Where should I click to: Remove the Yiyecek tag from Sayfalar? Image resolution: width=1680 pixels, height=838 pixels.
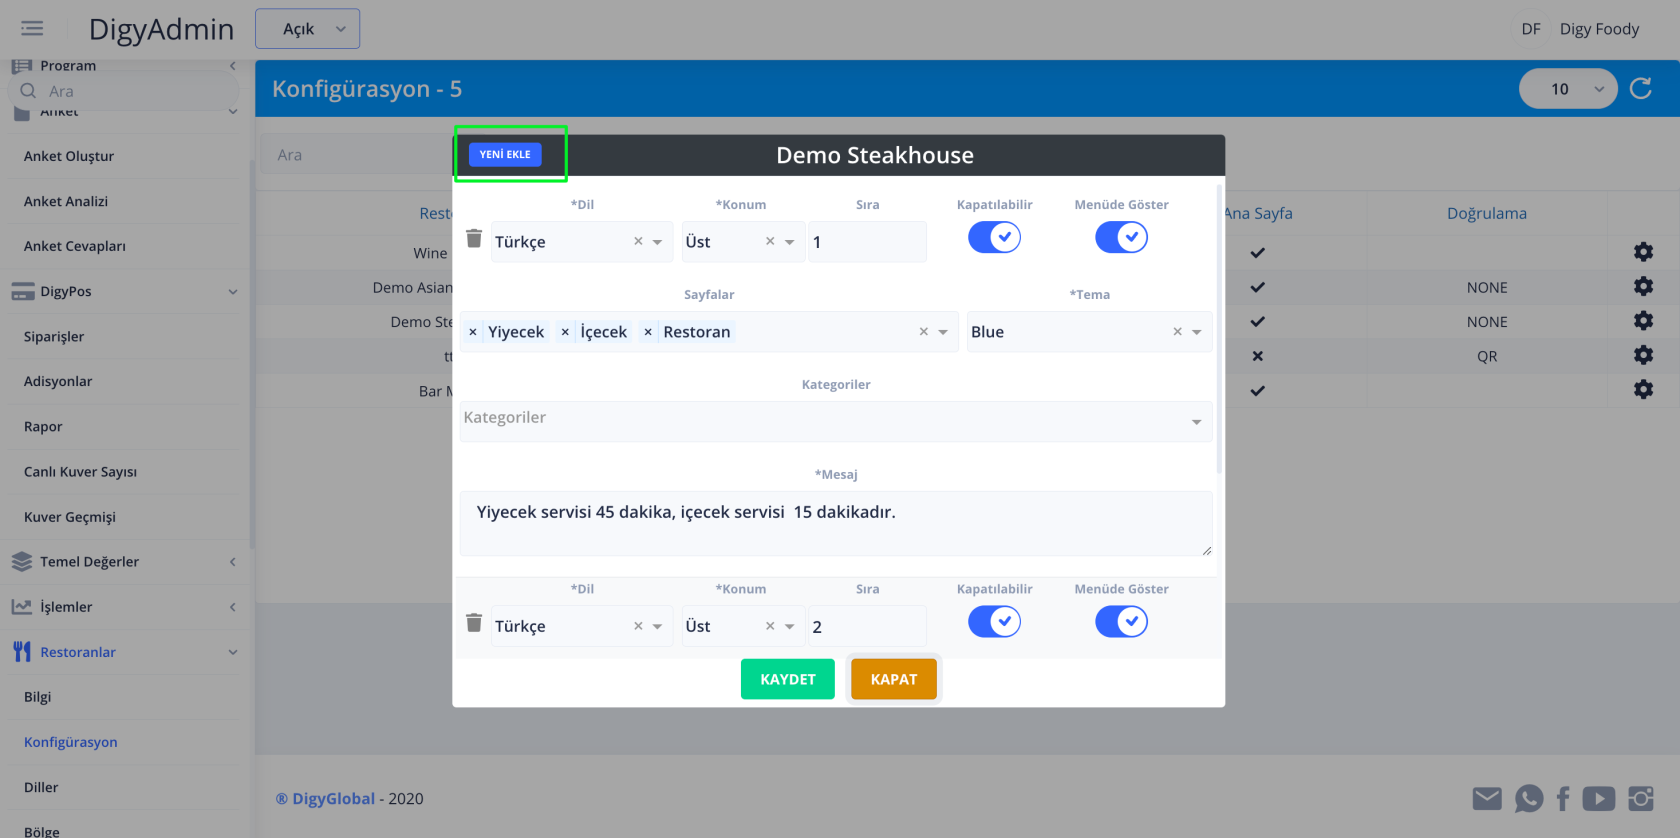point(473,332)
